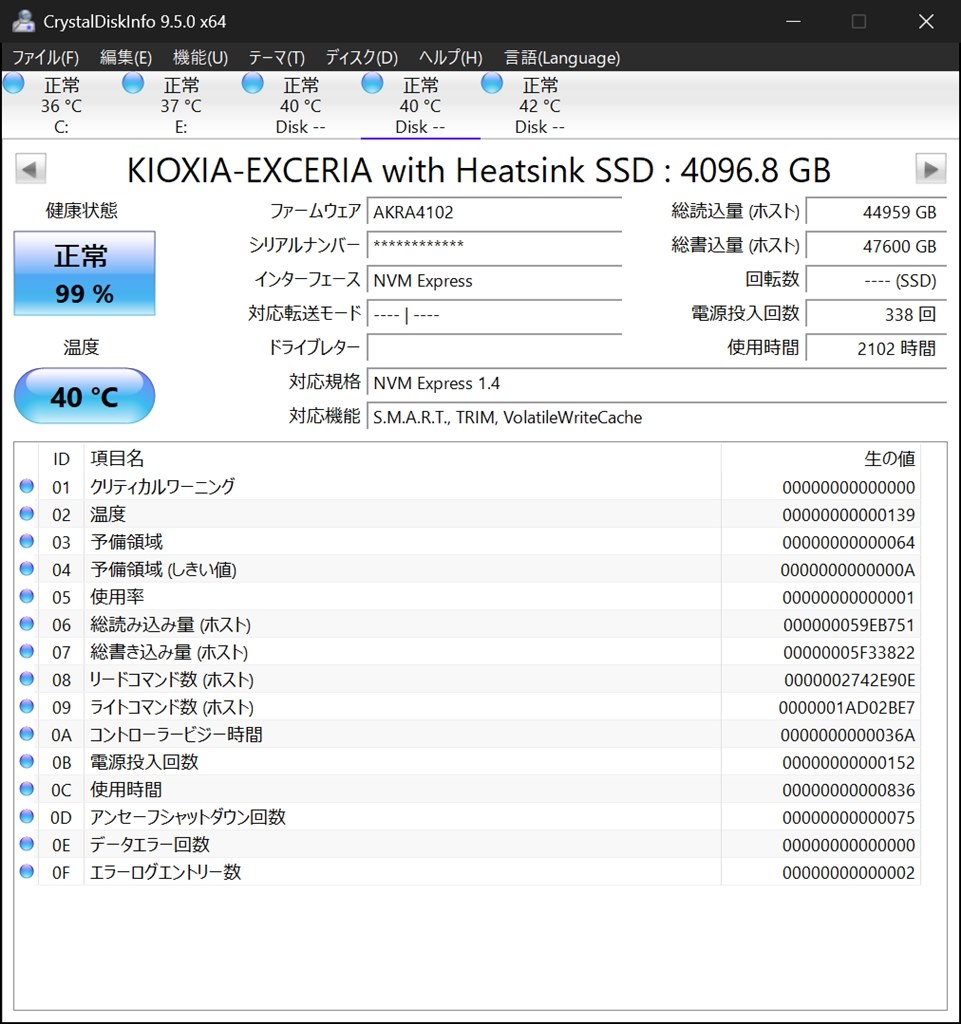Switch to the underlined 40 °C Disk tab
961x1024 pixels.
[420, 104]
